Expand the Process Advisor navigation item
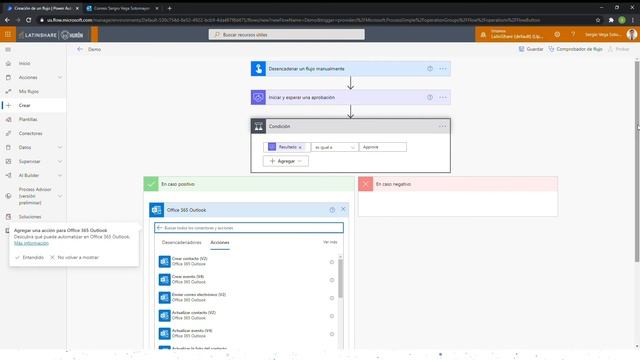640x360 pixels. [60, 196]
